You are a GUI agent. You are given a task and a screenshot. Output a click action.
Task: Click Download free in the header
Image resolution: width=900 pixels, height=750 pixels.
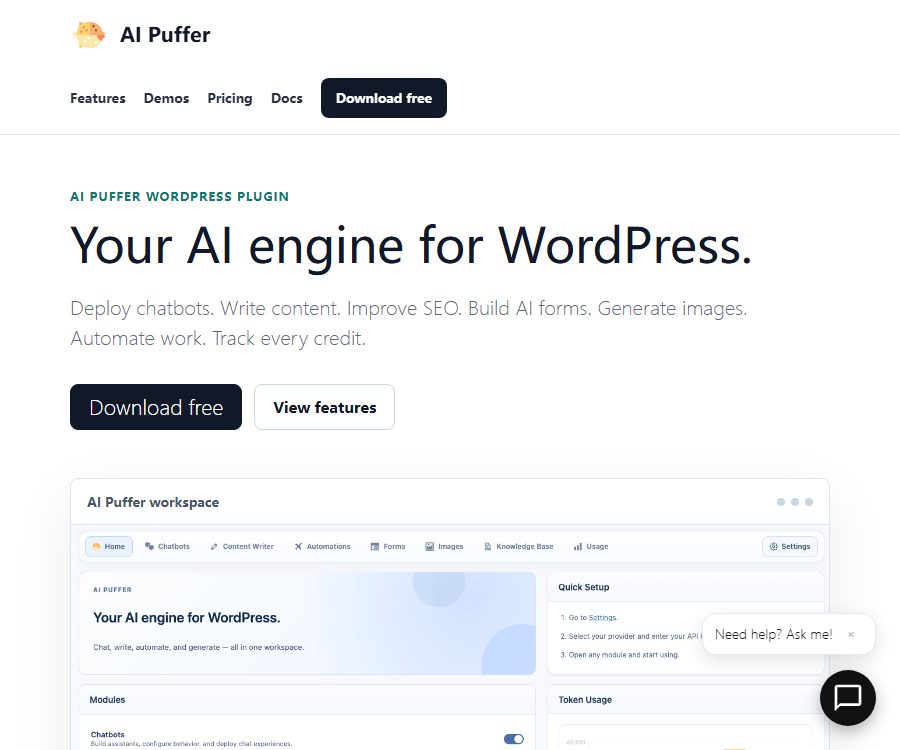point(384,98)
